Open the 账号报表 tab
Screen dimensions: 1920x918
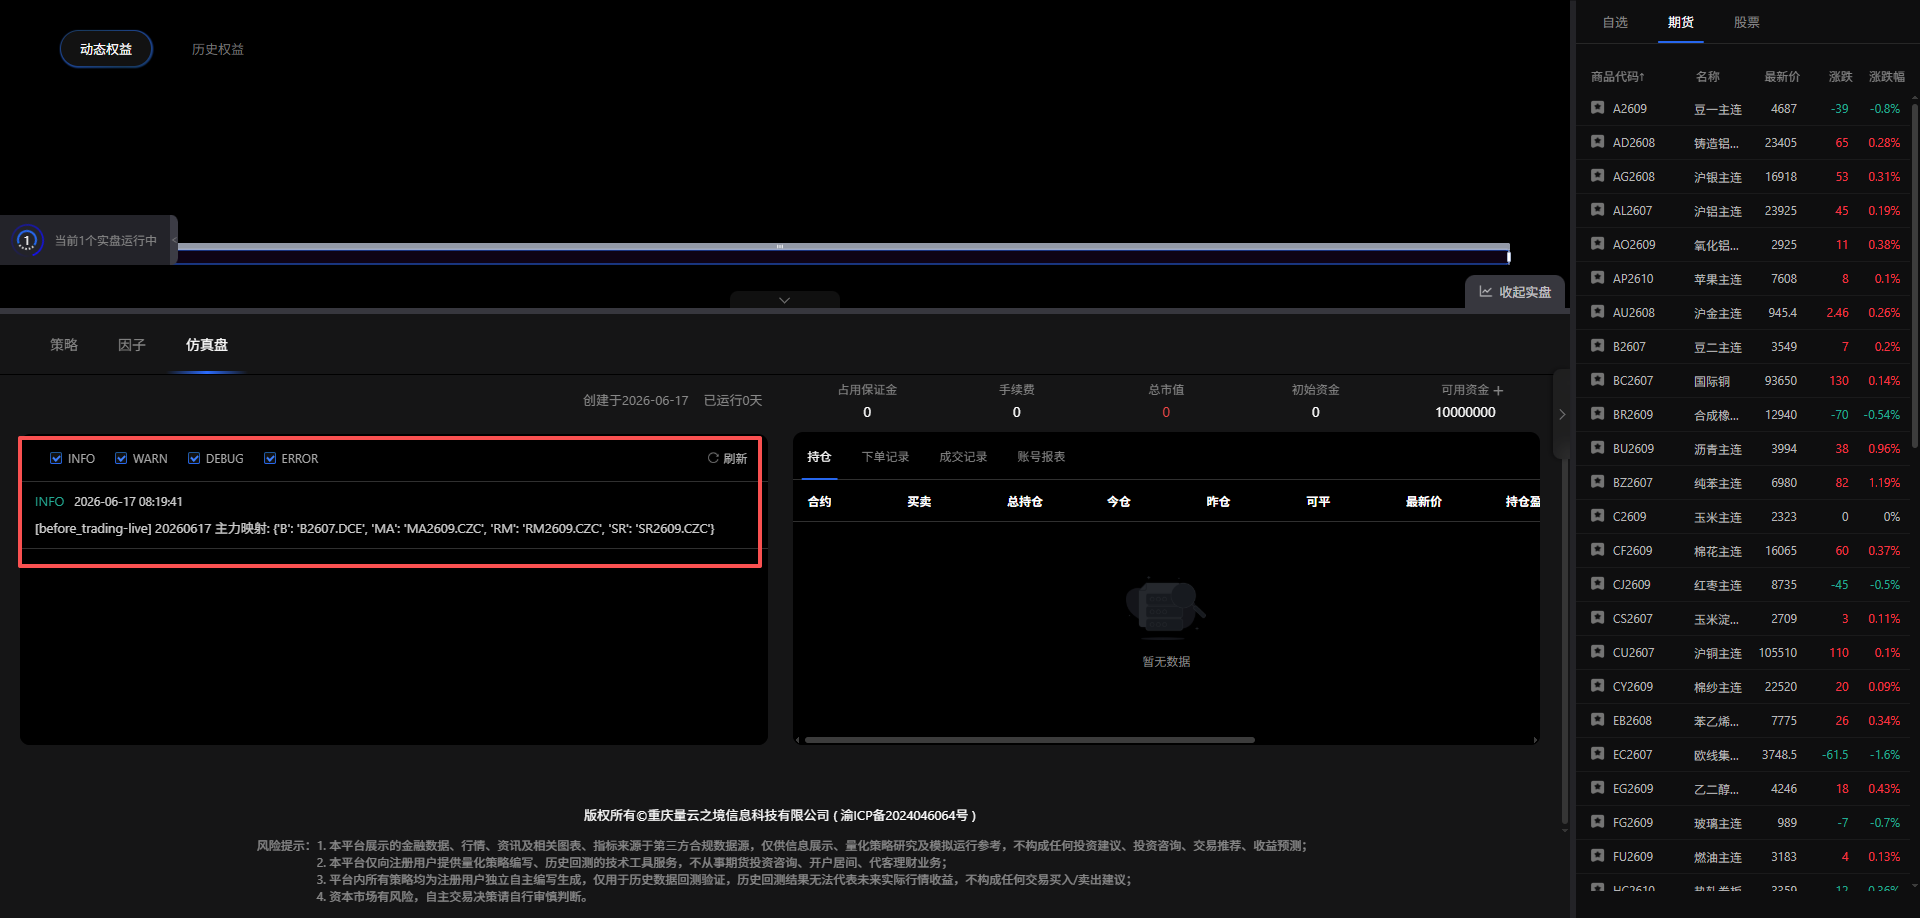pos(1041,457)
